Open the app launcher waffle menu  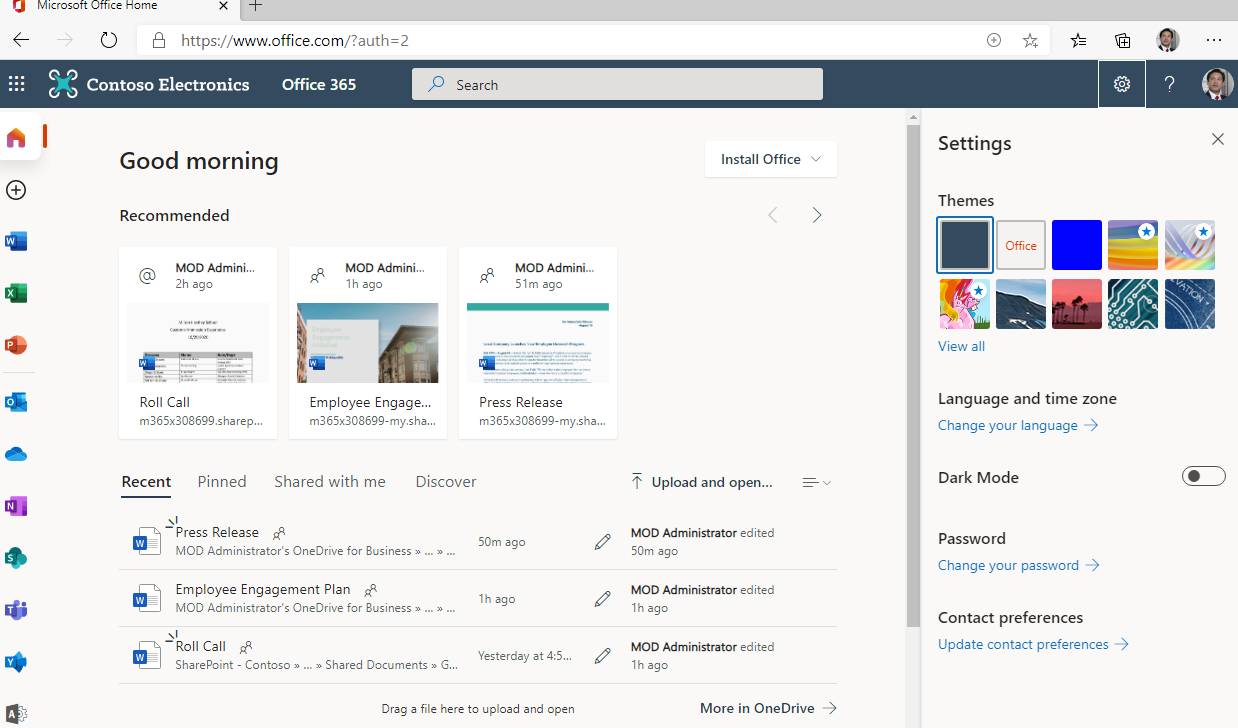pos(17,85)
